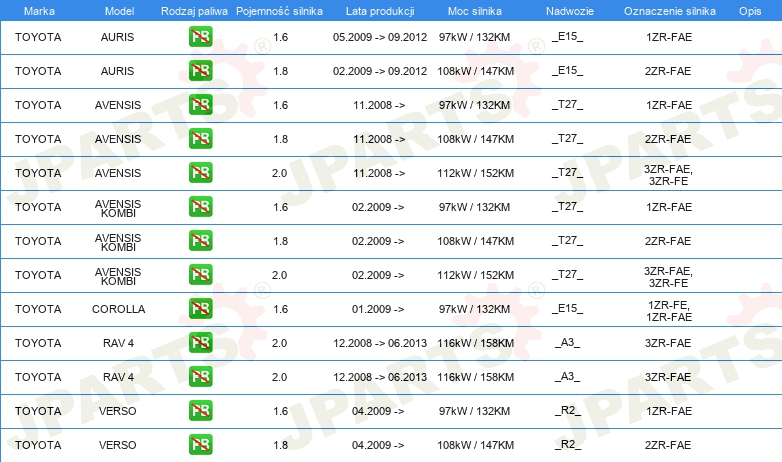Click AURIS model cell in the 1.8 row
This screenshot has height=462, width=782.
[117, 71]
